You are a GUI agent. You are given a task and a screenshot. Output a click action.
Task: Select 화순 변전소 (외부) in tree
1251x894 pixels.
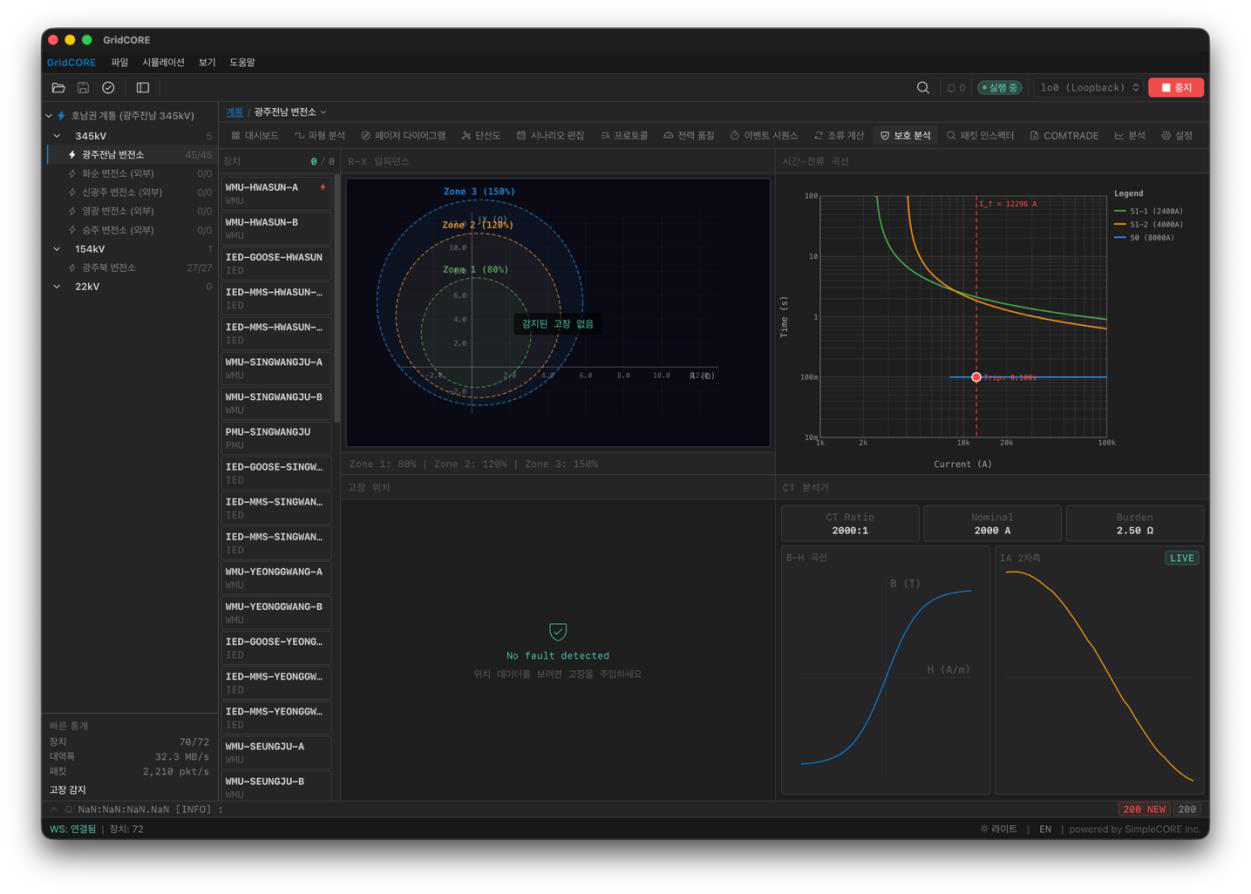(131, 173)
